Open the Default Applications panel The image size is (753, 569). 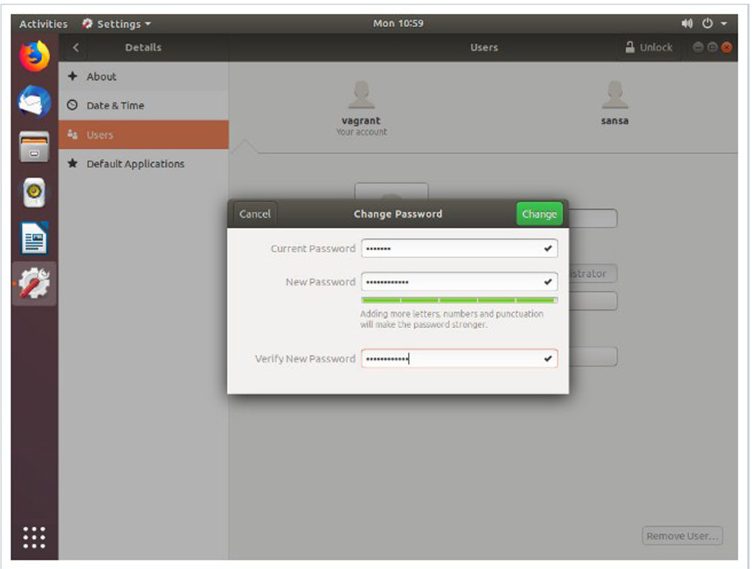point(144,163)
